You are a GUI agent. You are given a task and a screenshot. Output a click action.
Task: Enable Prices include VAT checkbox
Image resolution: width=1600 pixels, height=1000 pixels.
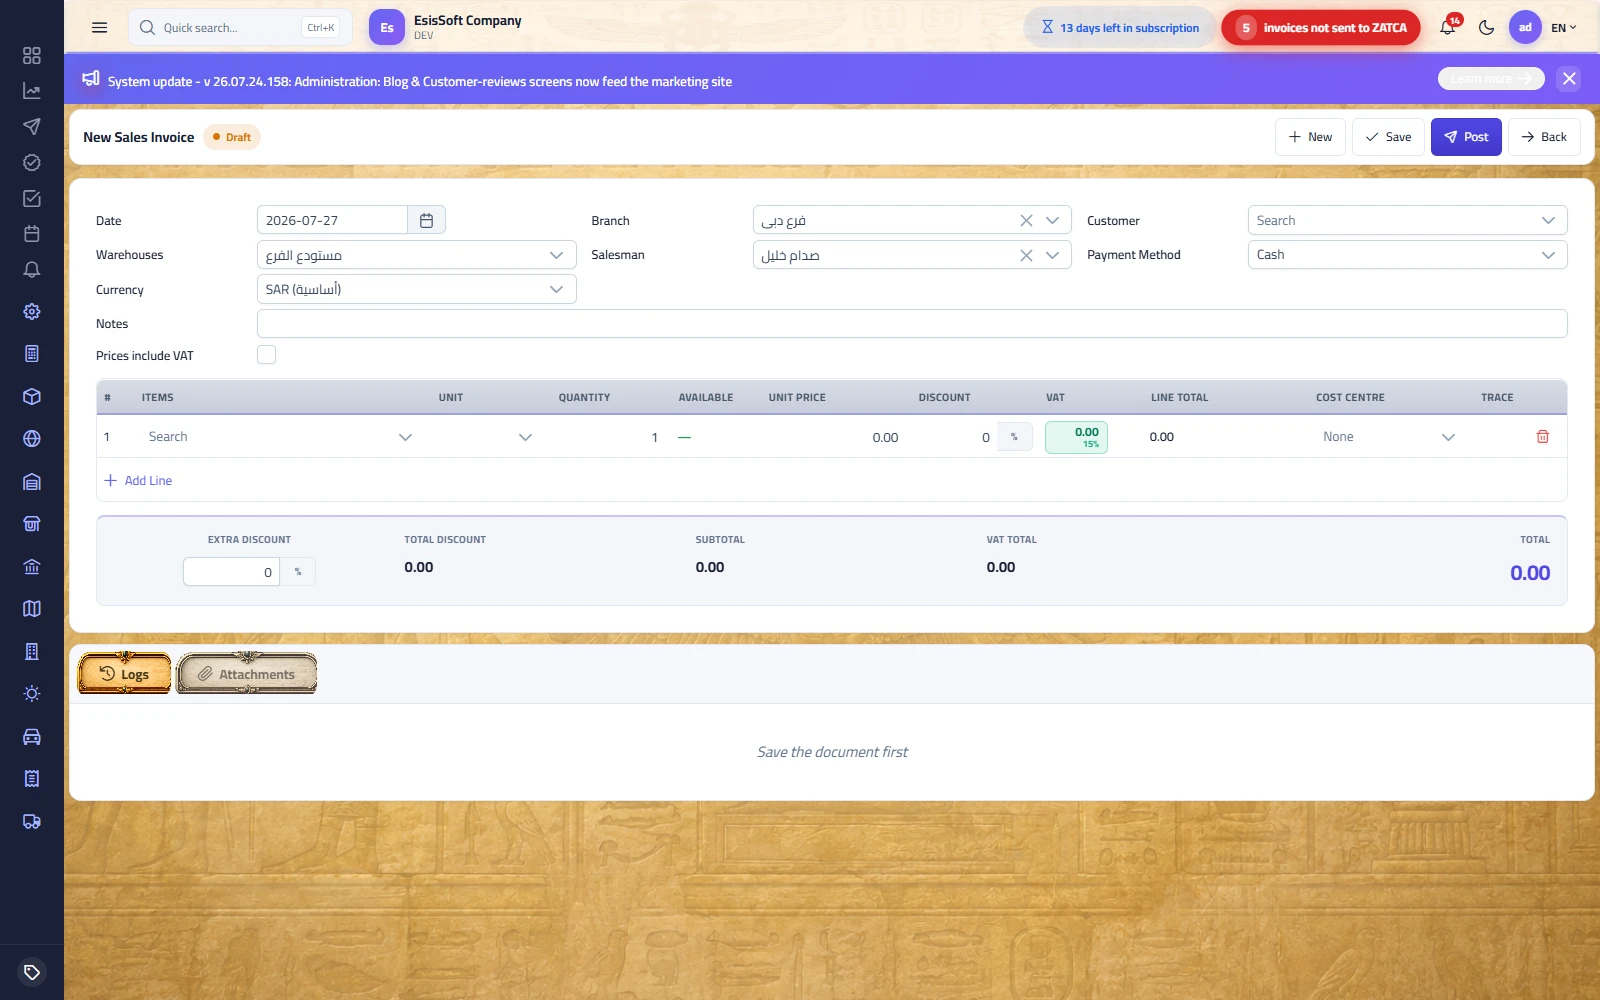(266, 355)
